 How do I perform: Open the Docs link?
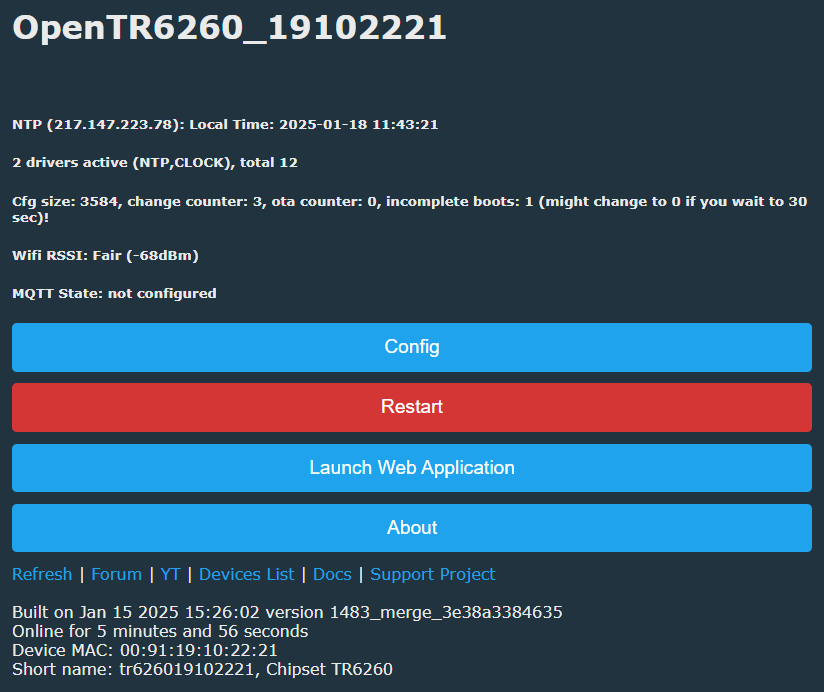[x=332, y=574]
